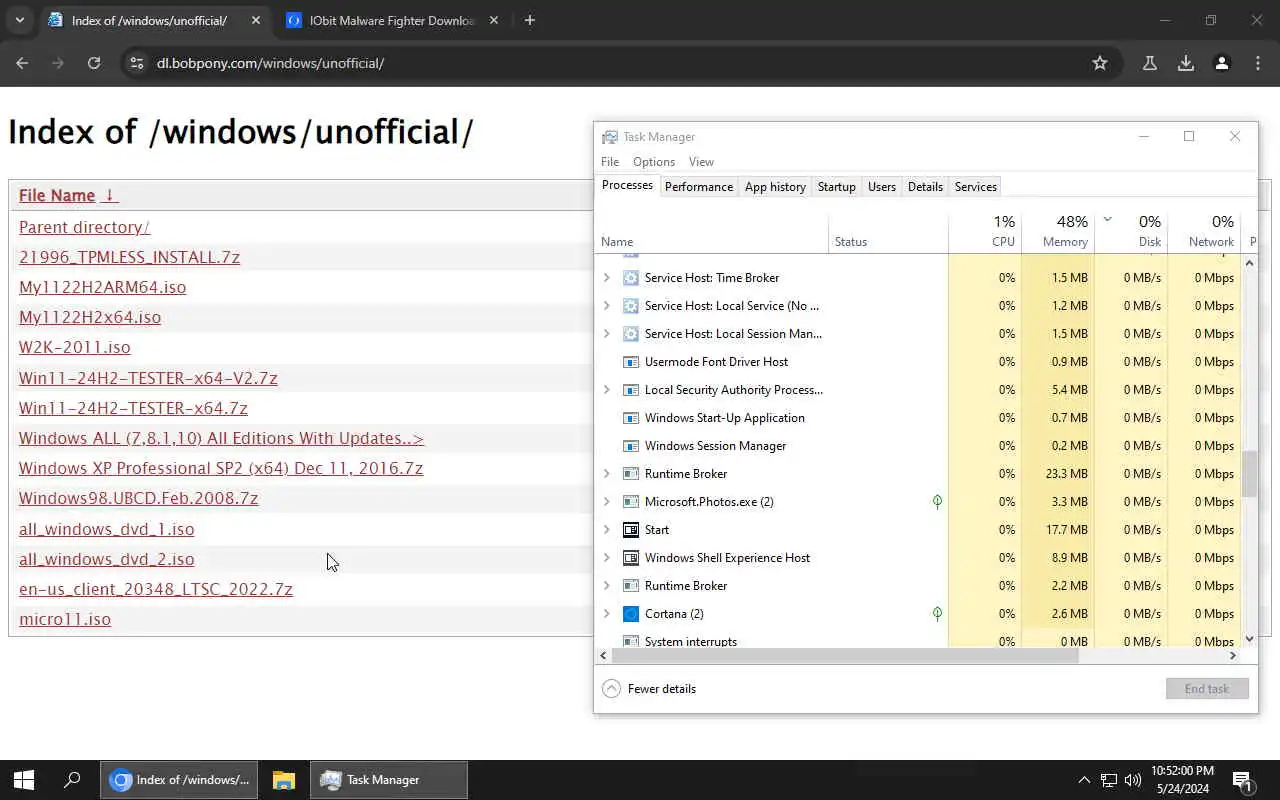The image size is (1280, 800).
Task: Open Task Manager Options menu
Action: [x=654, y=162]
